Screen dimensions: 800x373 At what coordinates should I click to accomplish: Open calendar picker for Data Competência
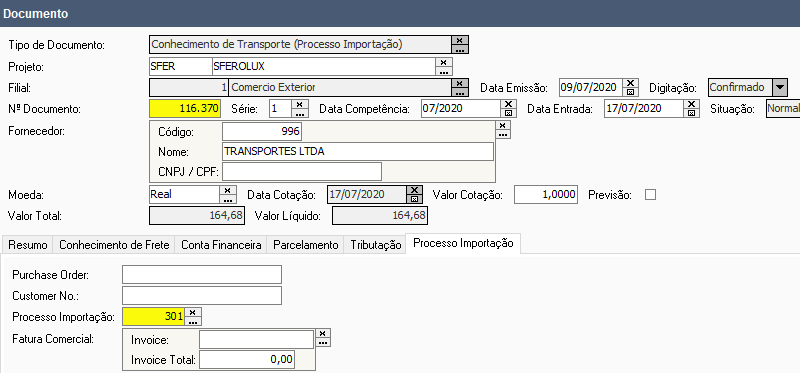pyautogui.click(x=508, y=113)
